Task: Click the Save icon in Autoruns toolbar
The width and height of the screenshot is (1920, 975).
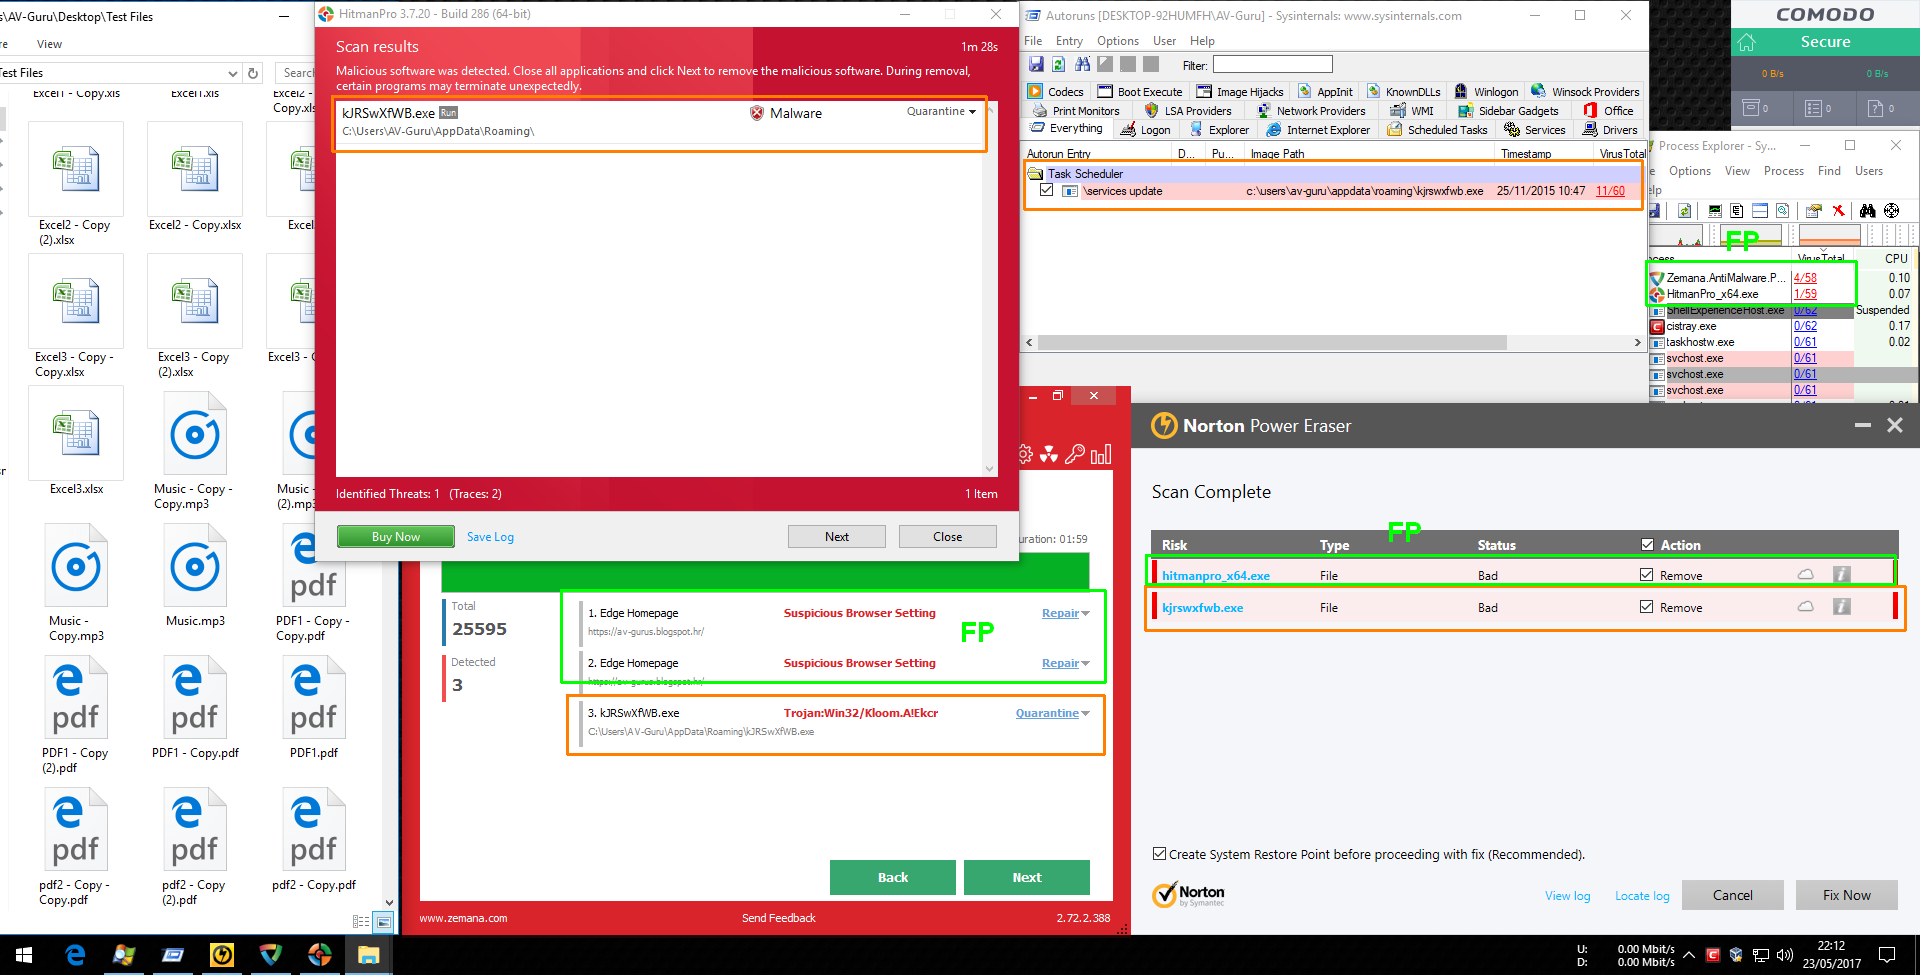Action: coord(1036,65)
